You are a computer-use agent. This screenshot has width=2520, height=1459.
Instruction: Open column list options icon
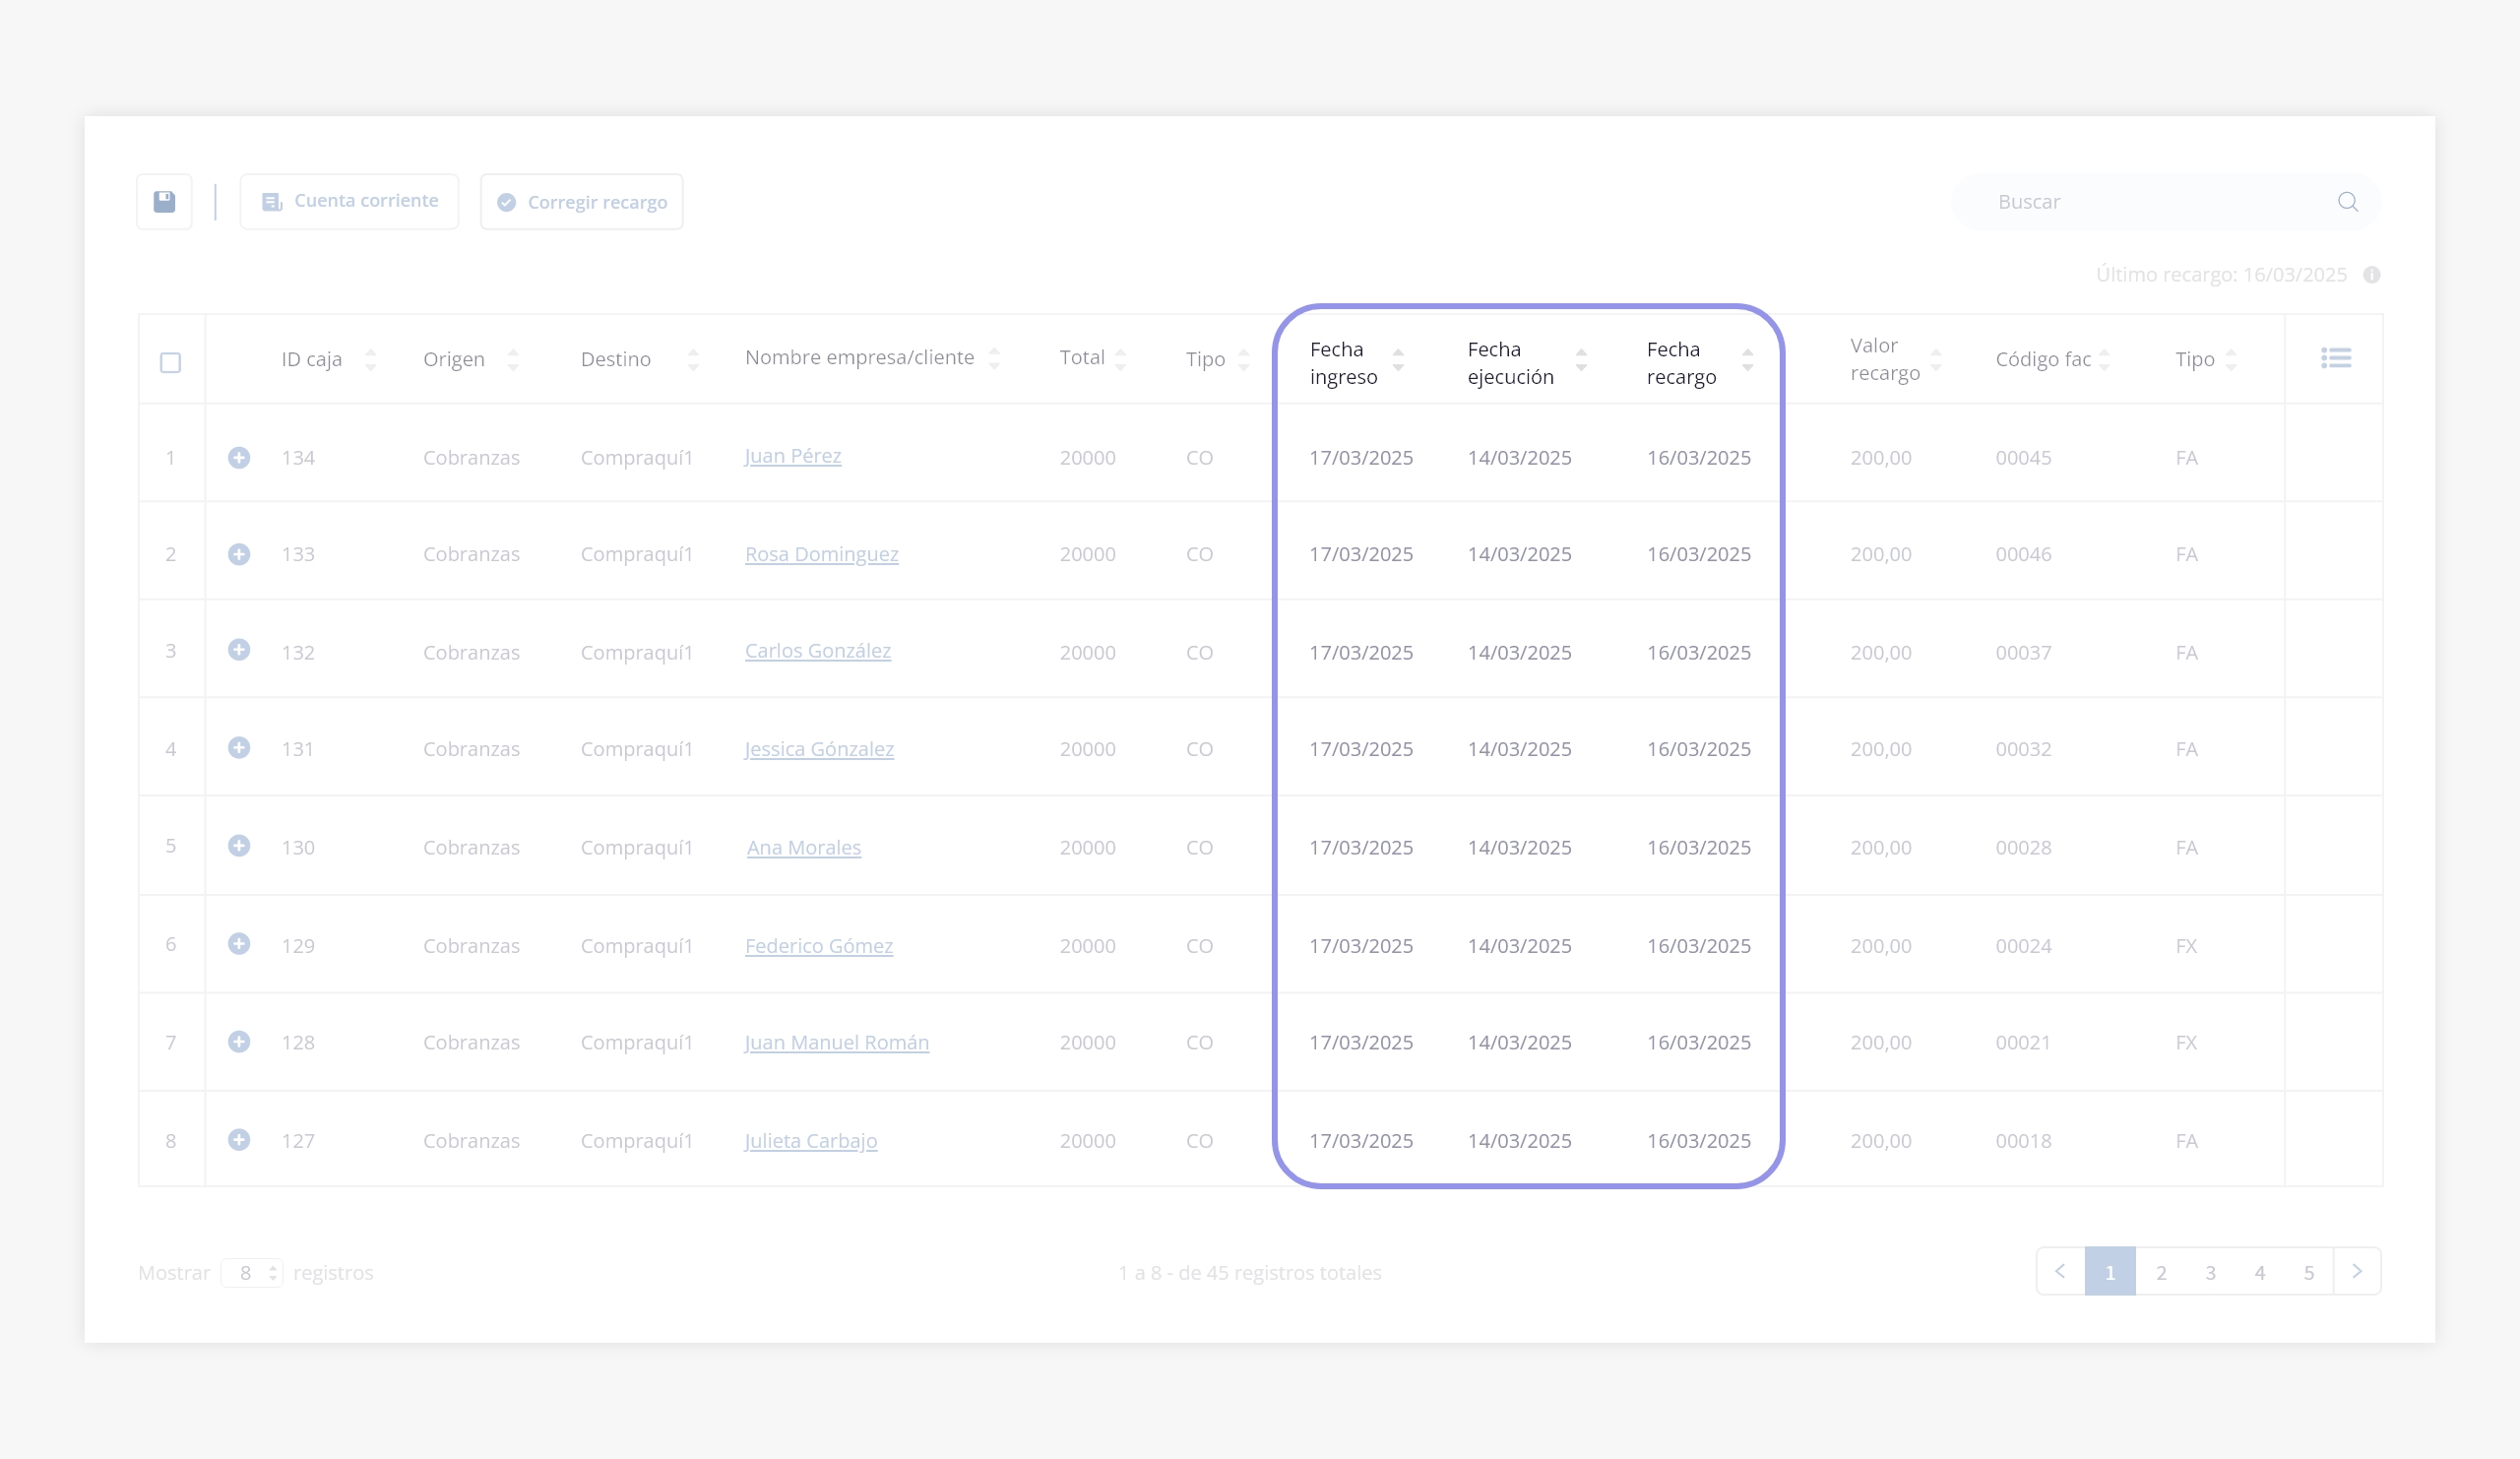click(x=2335, y=358)
